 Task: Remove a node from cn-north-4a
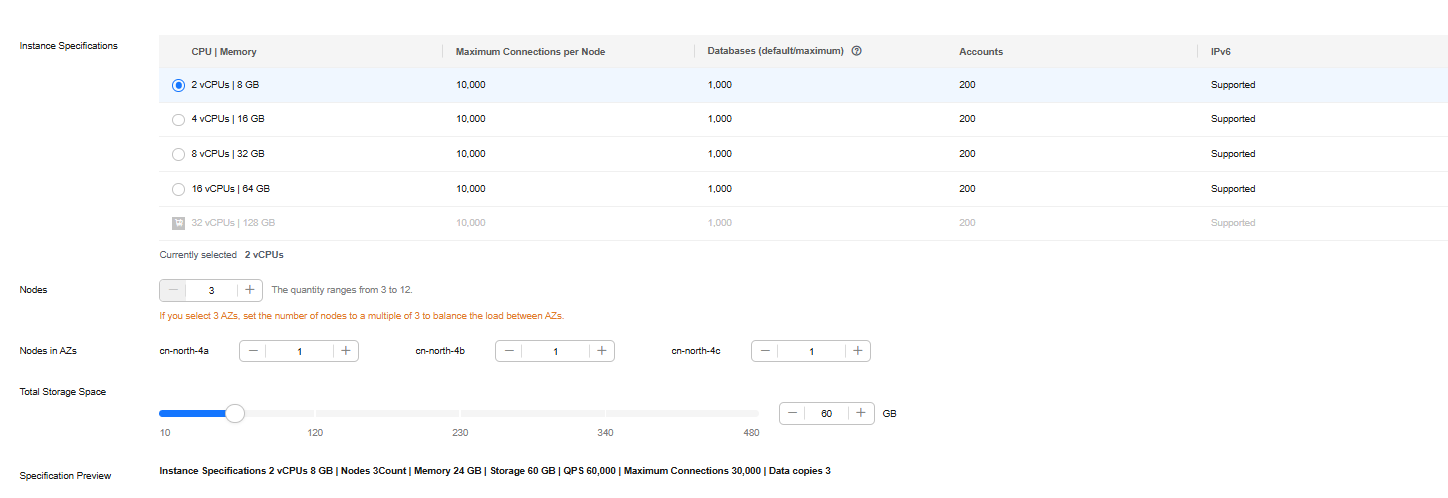253,351
